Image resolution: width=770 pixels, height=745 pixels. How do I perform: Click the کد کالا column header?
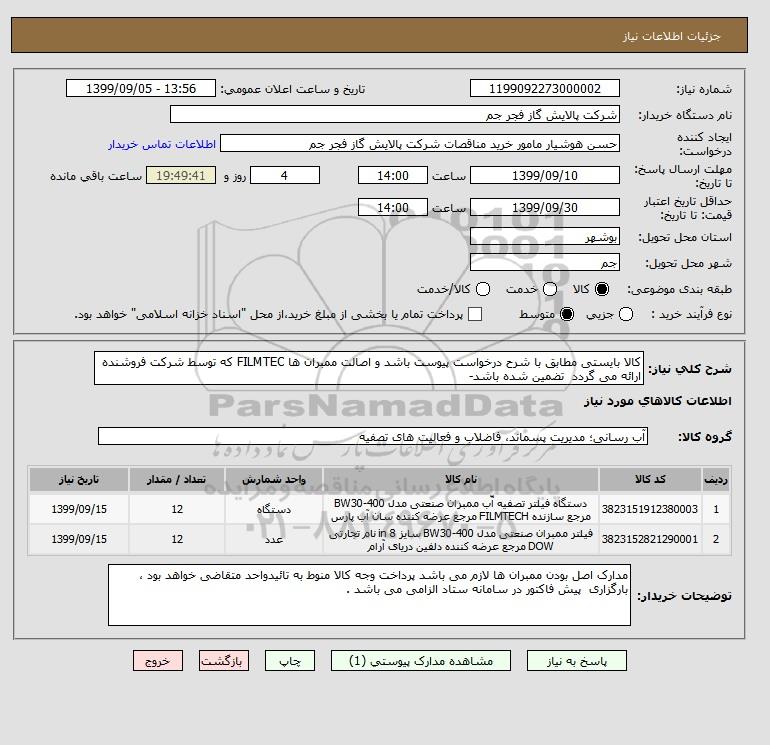(650, 479)
